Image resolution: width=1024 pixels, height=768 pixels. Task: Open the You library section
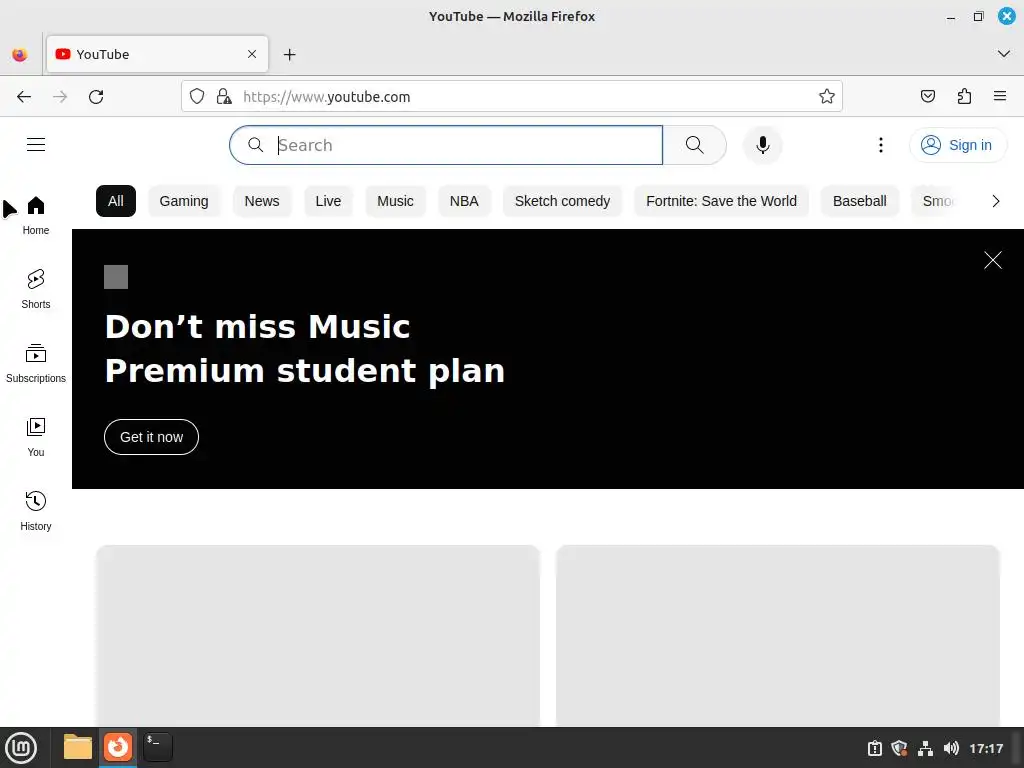(x=36, y=438)
